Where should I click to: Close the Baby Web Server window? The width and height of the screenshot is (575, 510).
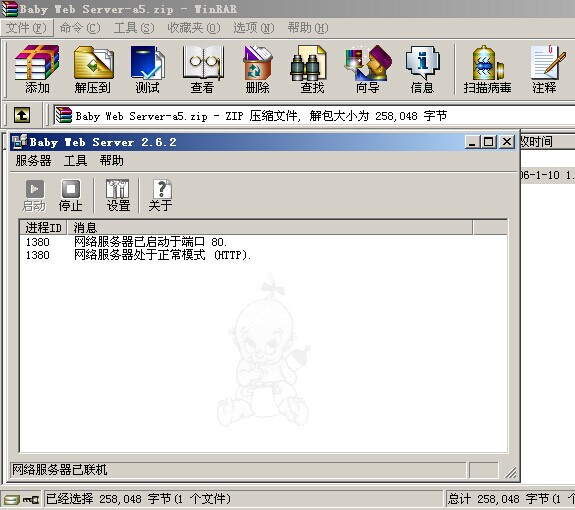(507, 142)
